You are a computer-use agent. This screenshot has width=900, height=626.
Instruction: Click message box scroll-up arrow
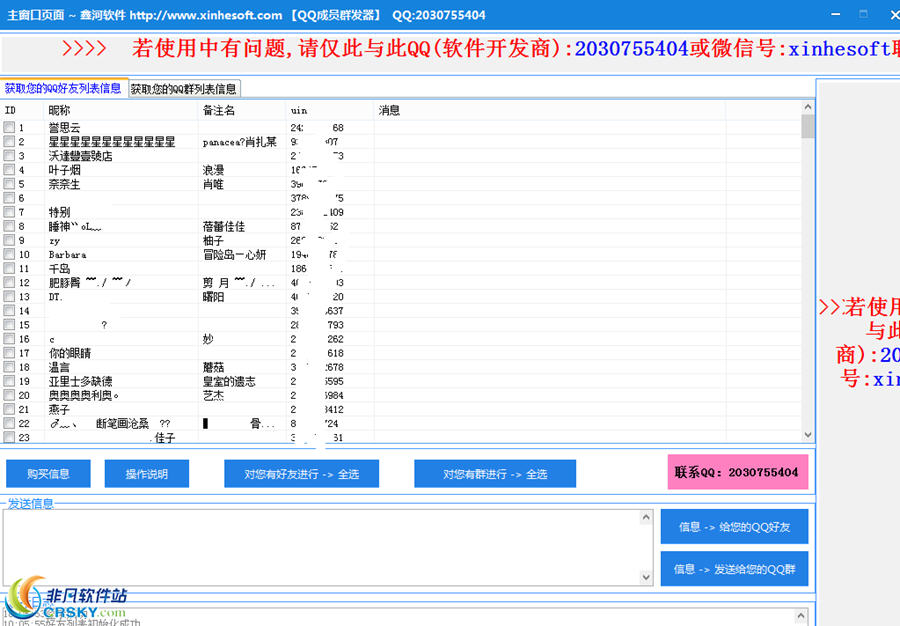point(646,518)
